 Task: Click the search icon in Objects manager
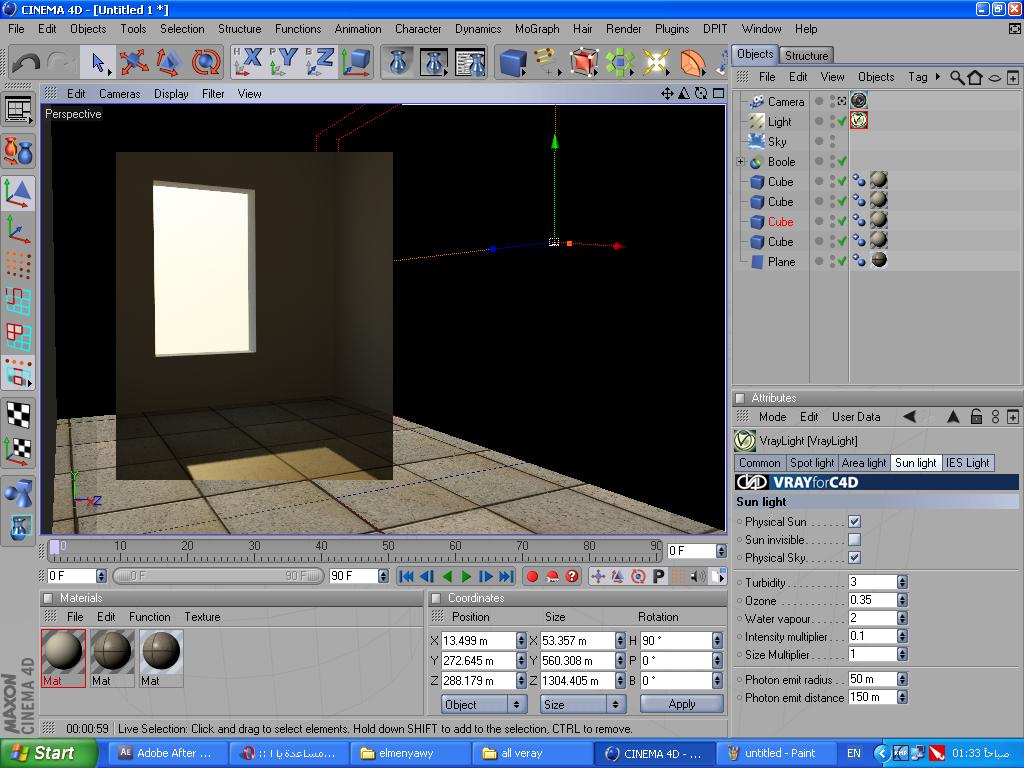click(957, 78)
